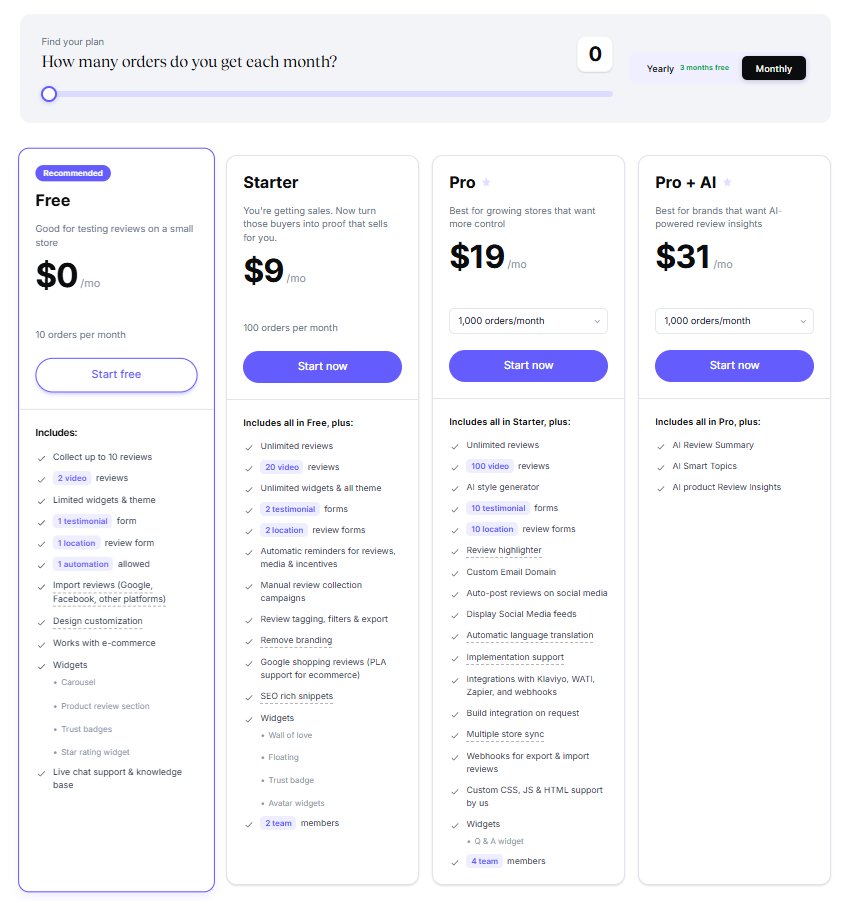The height and width of the screenshot is (901, 850).
Task: Click the checkmark beside AI Review Summary
Action: (x=659, y=445)
